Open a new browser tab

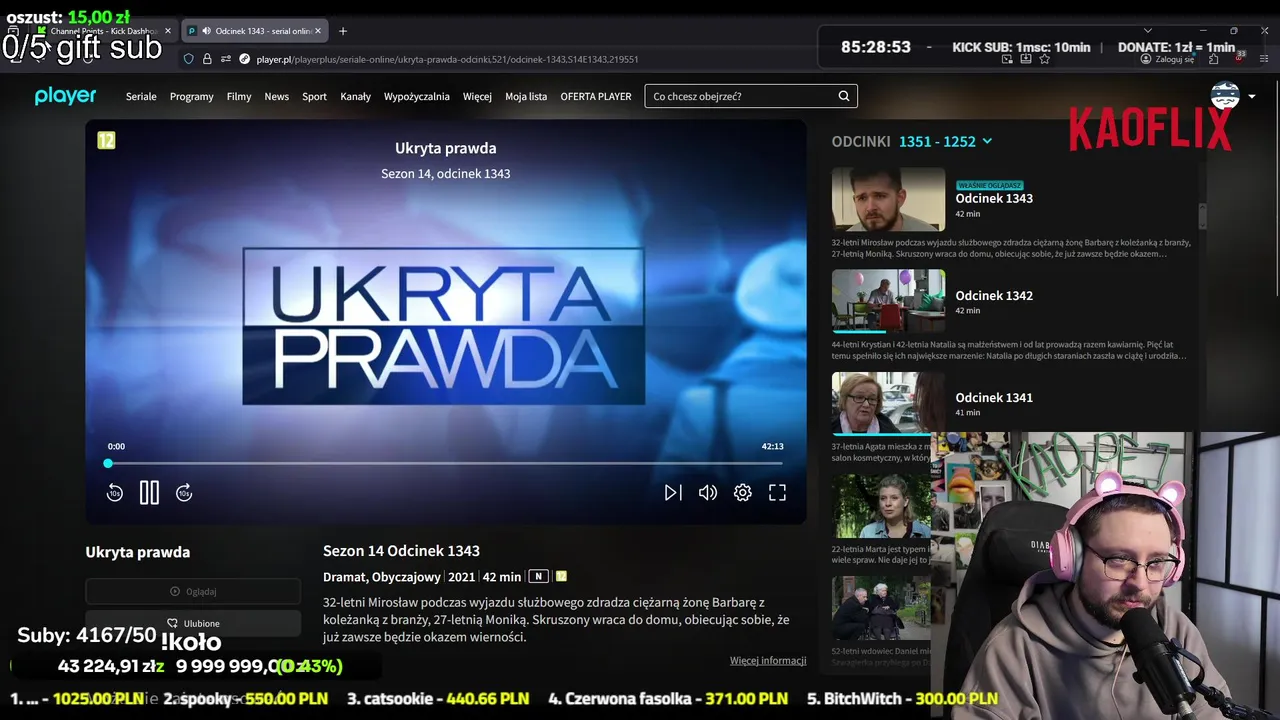[x=343, y=31]
